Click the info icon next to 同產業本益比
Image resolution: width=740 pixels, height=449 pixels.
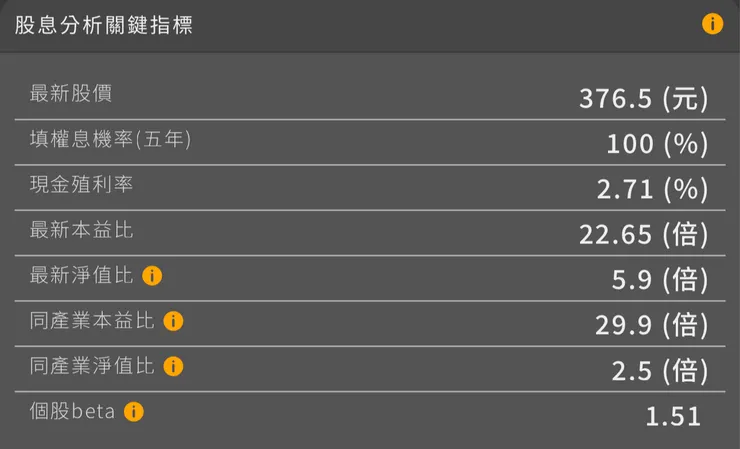[173, 321]
